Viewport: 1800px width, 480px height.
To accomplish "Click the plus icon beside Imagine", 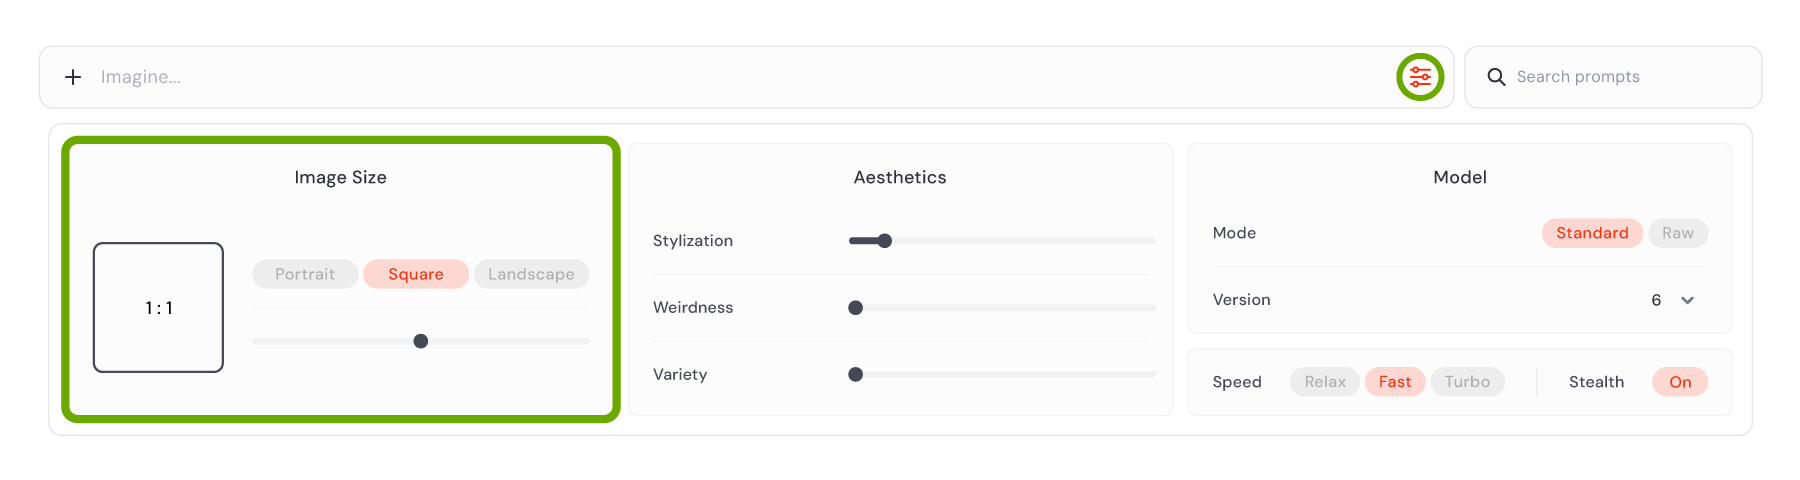I will click(73, 77).
